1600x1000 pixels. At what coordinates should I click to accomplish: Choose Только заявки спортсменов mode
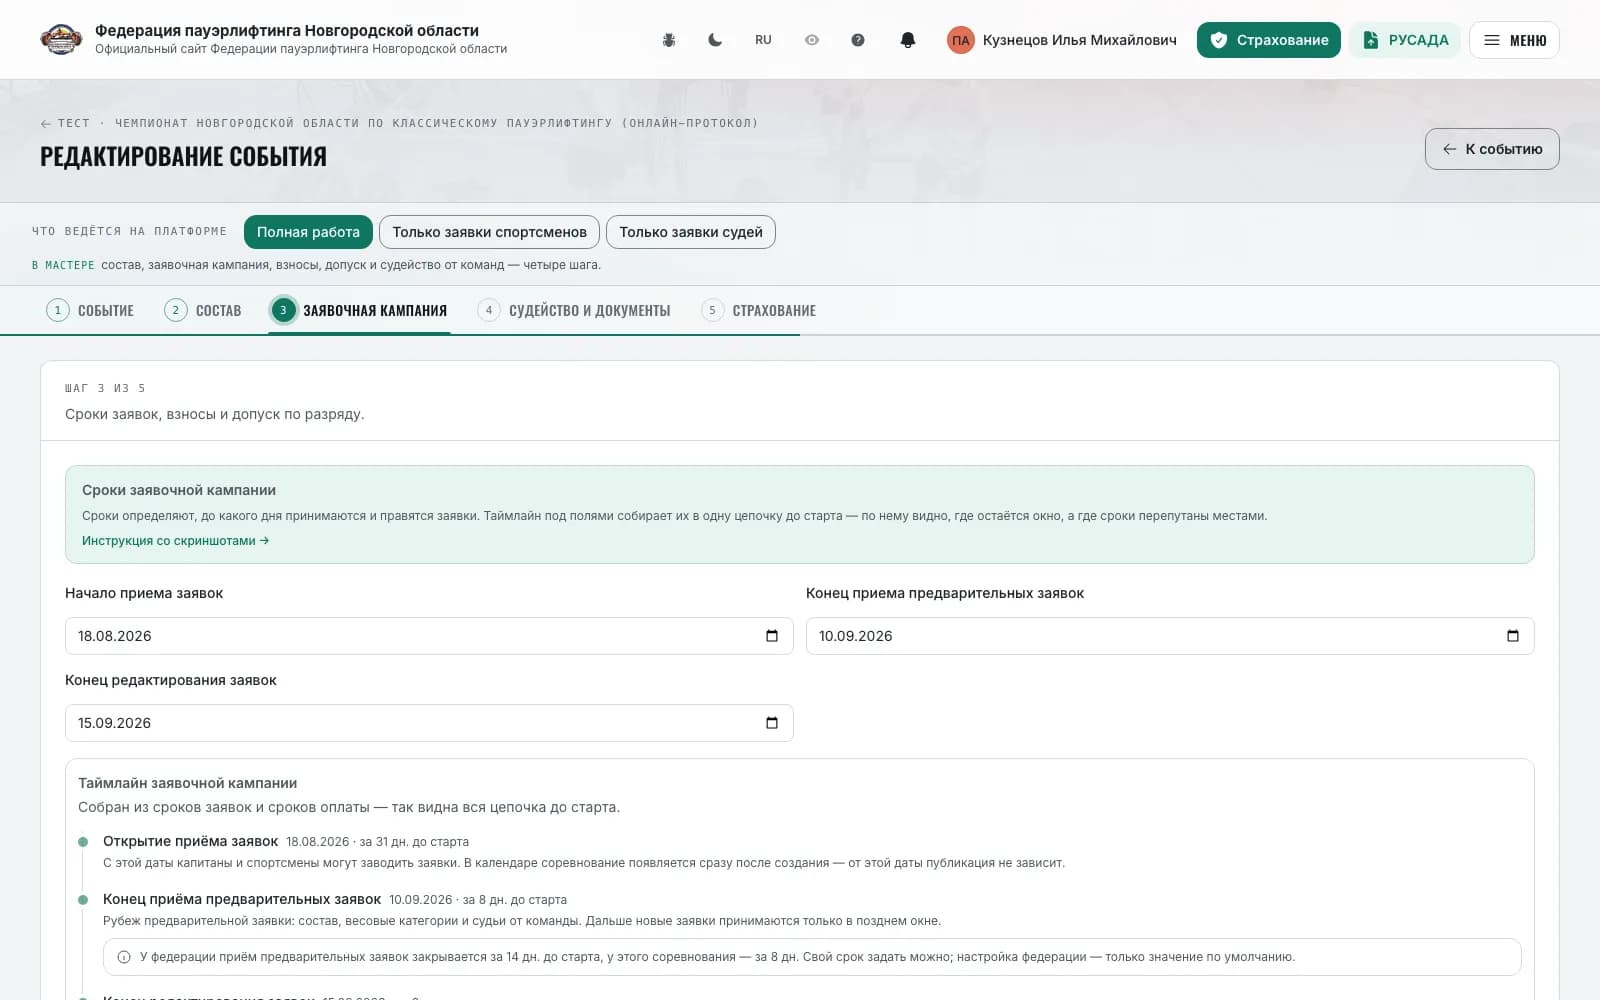[490, 232]
